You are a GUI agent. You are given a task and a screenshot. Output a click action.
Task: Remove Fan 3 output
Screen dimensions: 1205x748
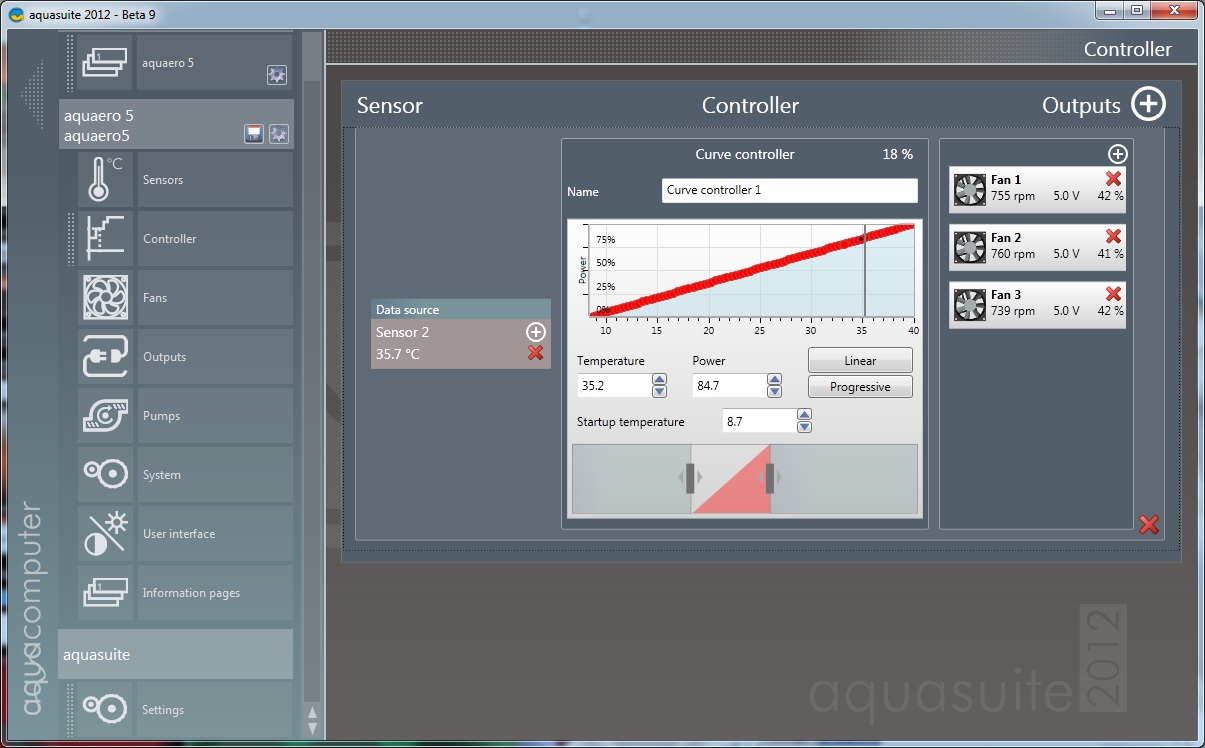point(1113,294)
